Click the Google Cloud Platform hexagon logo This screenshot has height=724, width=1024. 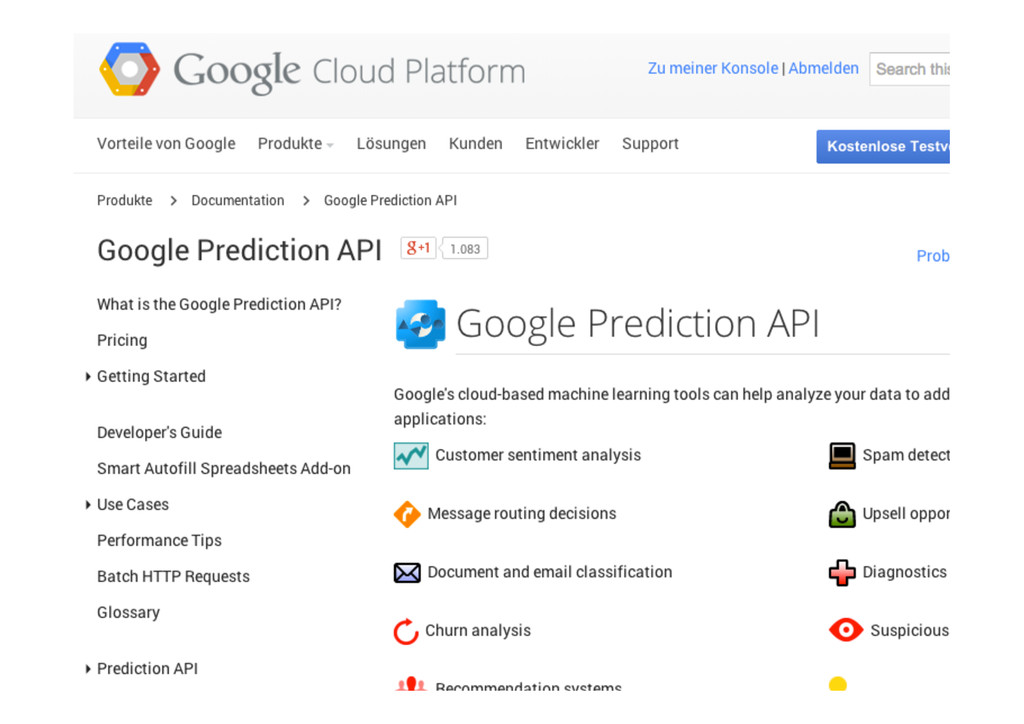129,69
